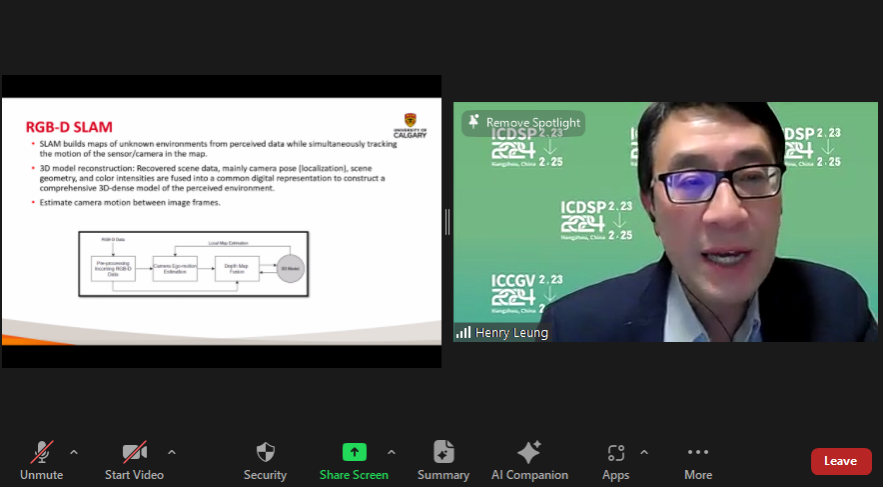The image size is (883, 487).
Task: Click the Henry Leung name label
Action: (511, 332)
